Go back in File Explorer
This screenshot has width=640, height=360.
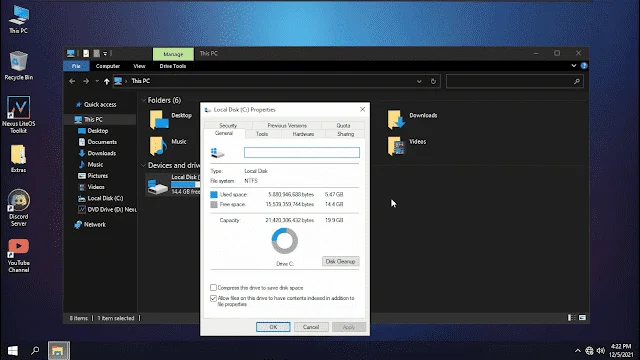72,81
